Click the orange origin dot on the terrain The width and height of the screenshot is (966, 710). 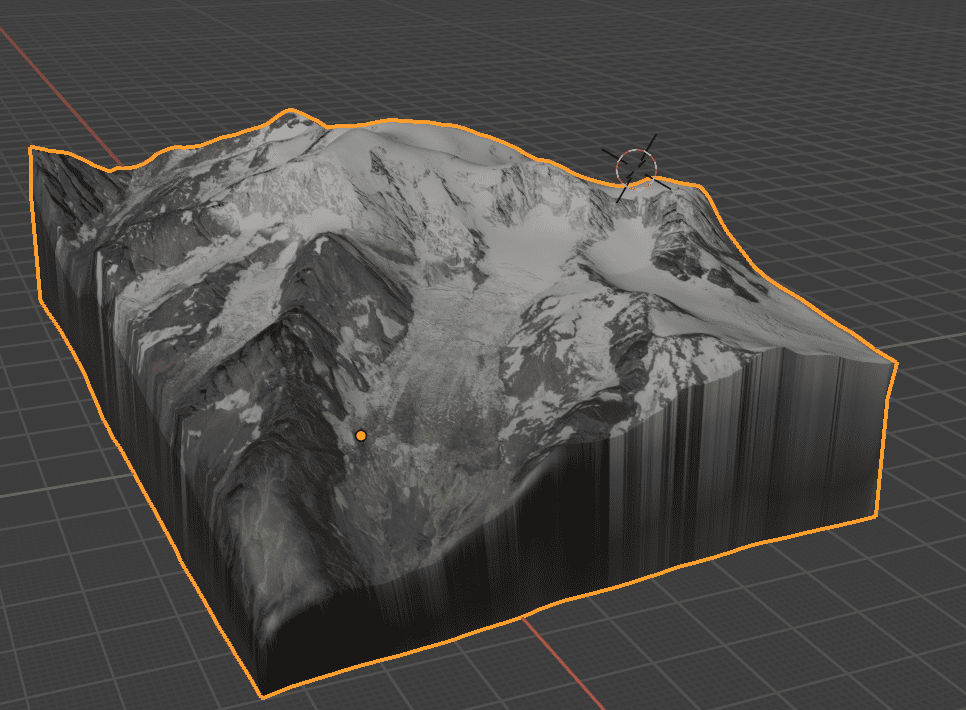click(361, 436)
